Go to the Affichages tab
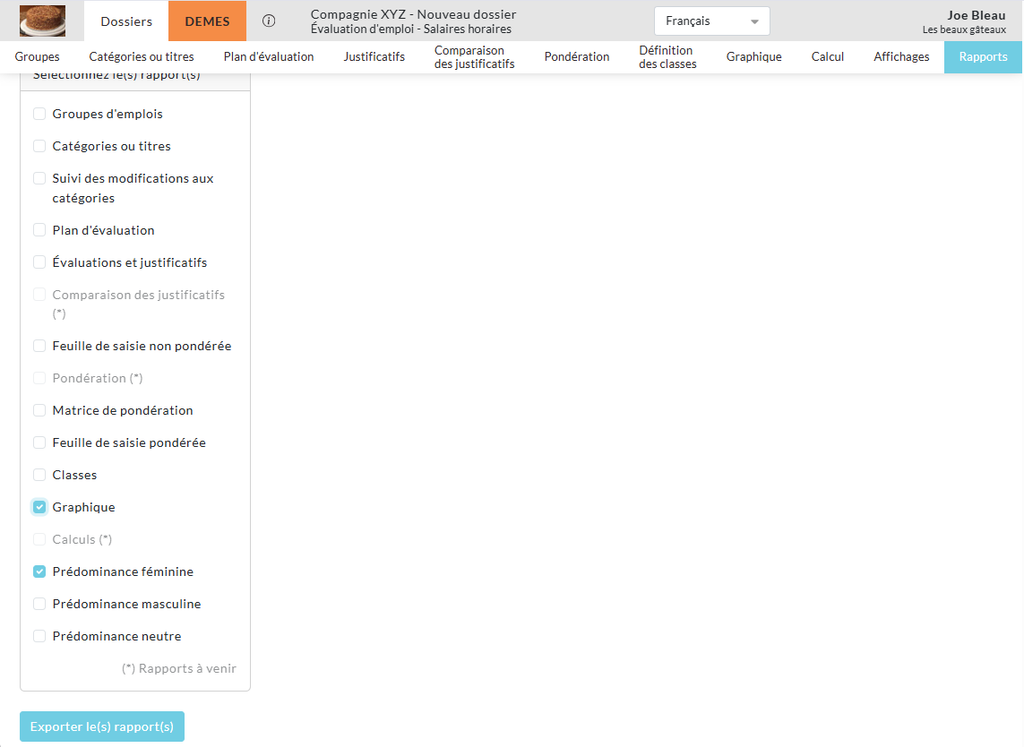The height and width of the screenshot is (747, 1024). click(901, 57)
